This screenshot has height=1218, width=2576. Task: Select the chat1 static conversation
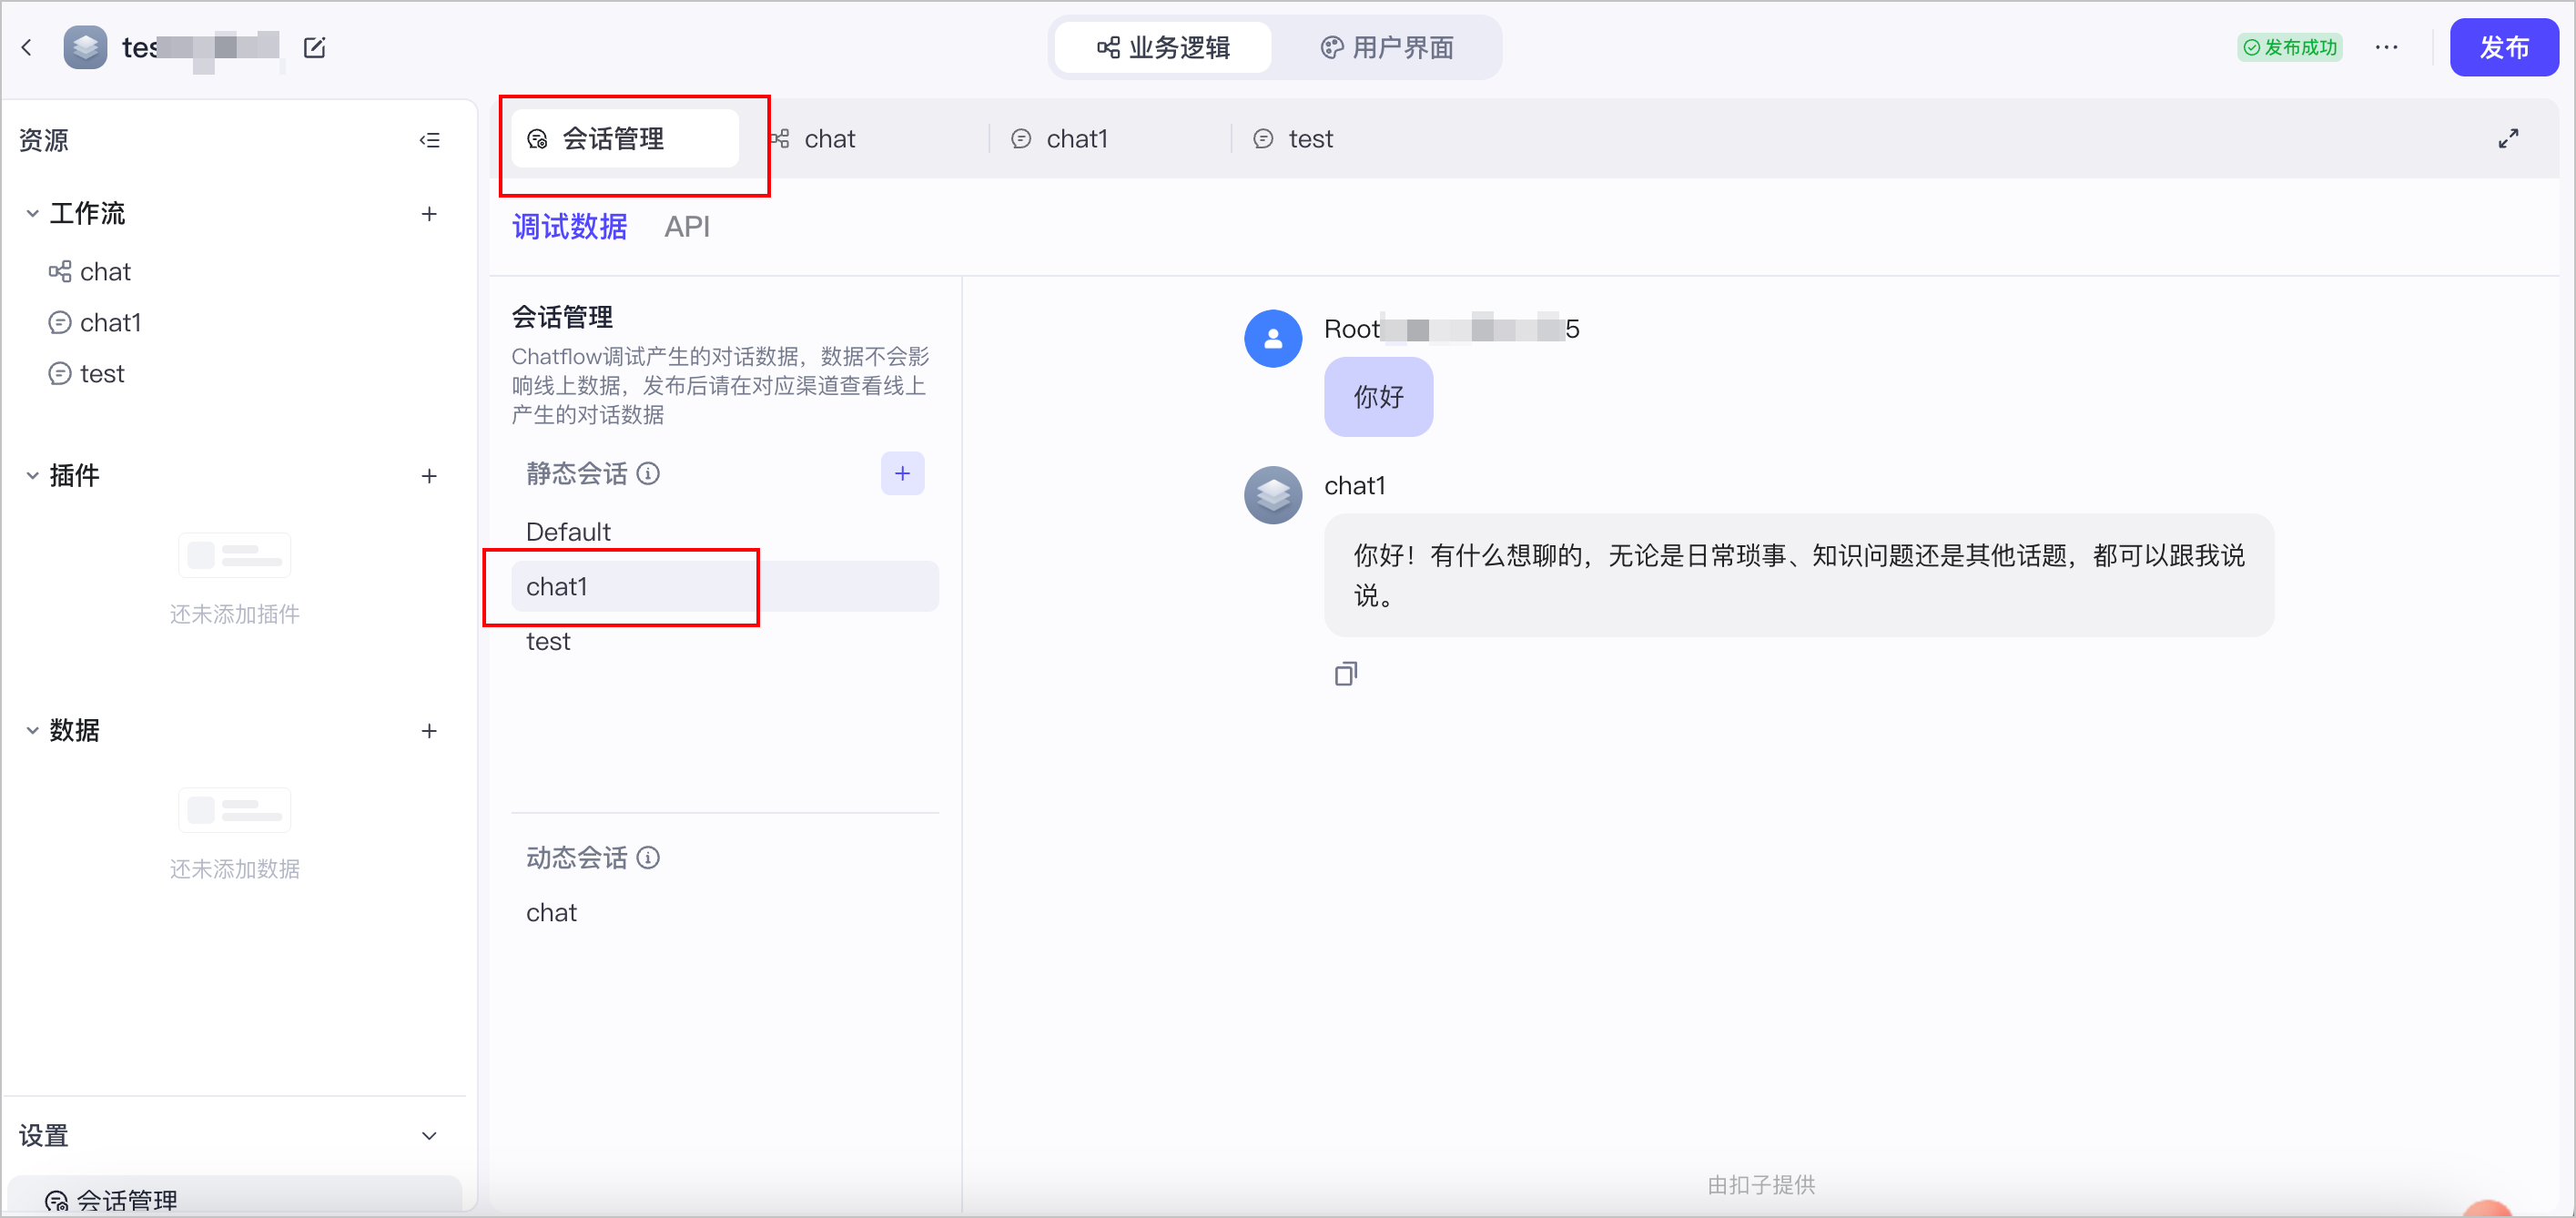(x=725, y=587)
